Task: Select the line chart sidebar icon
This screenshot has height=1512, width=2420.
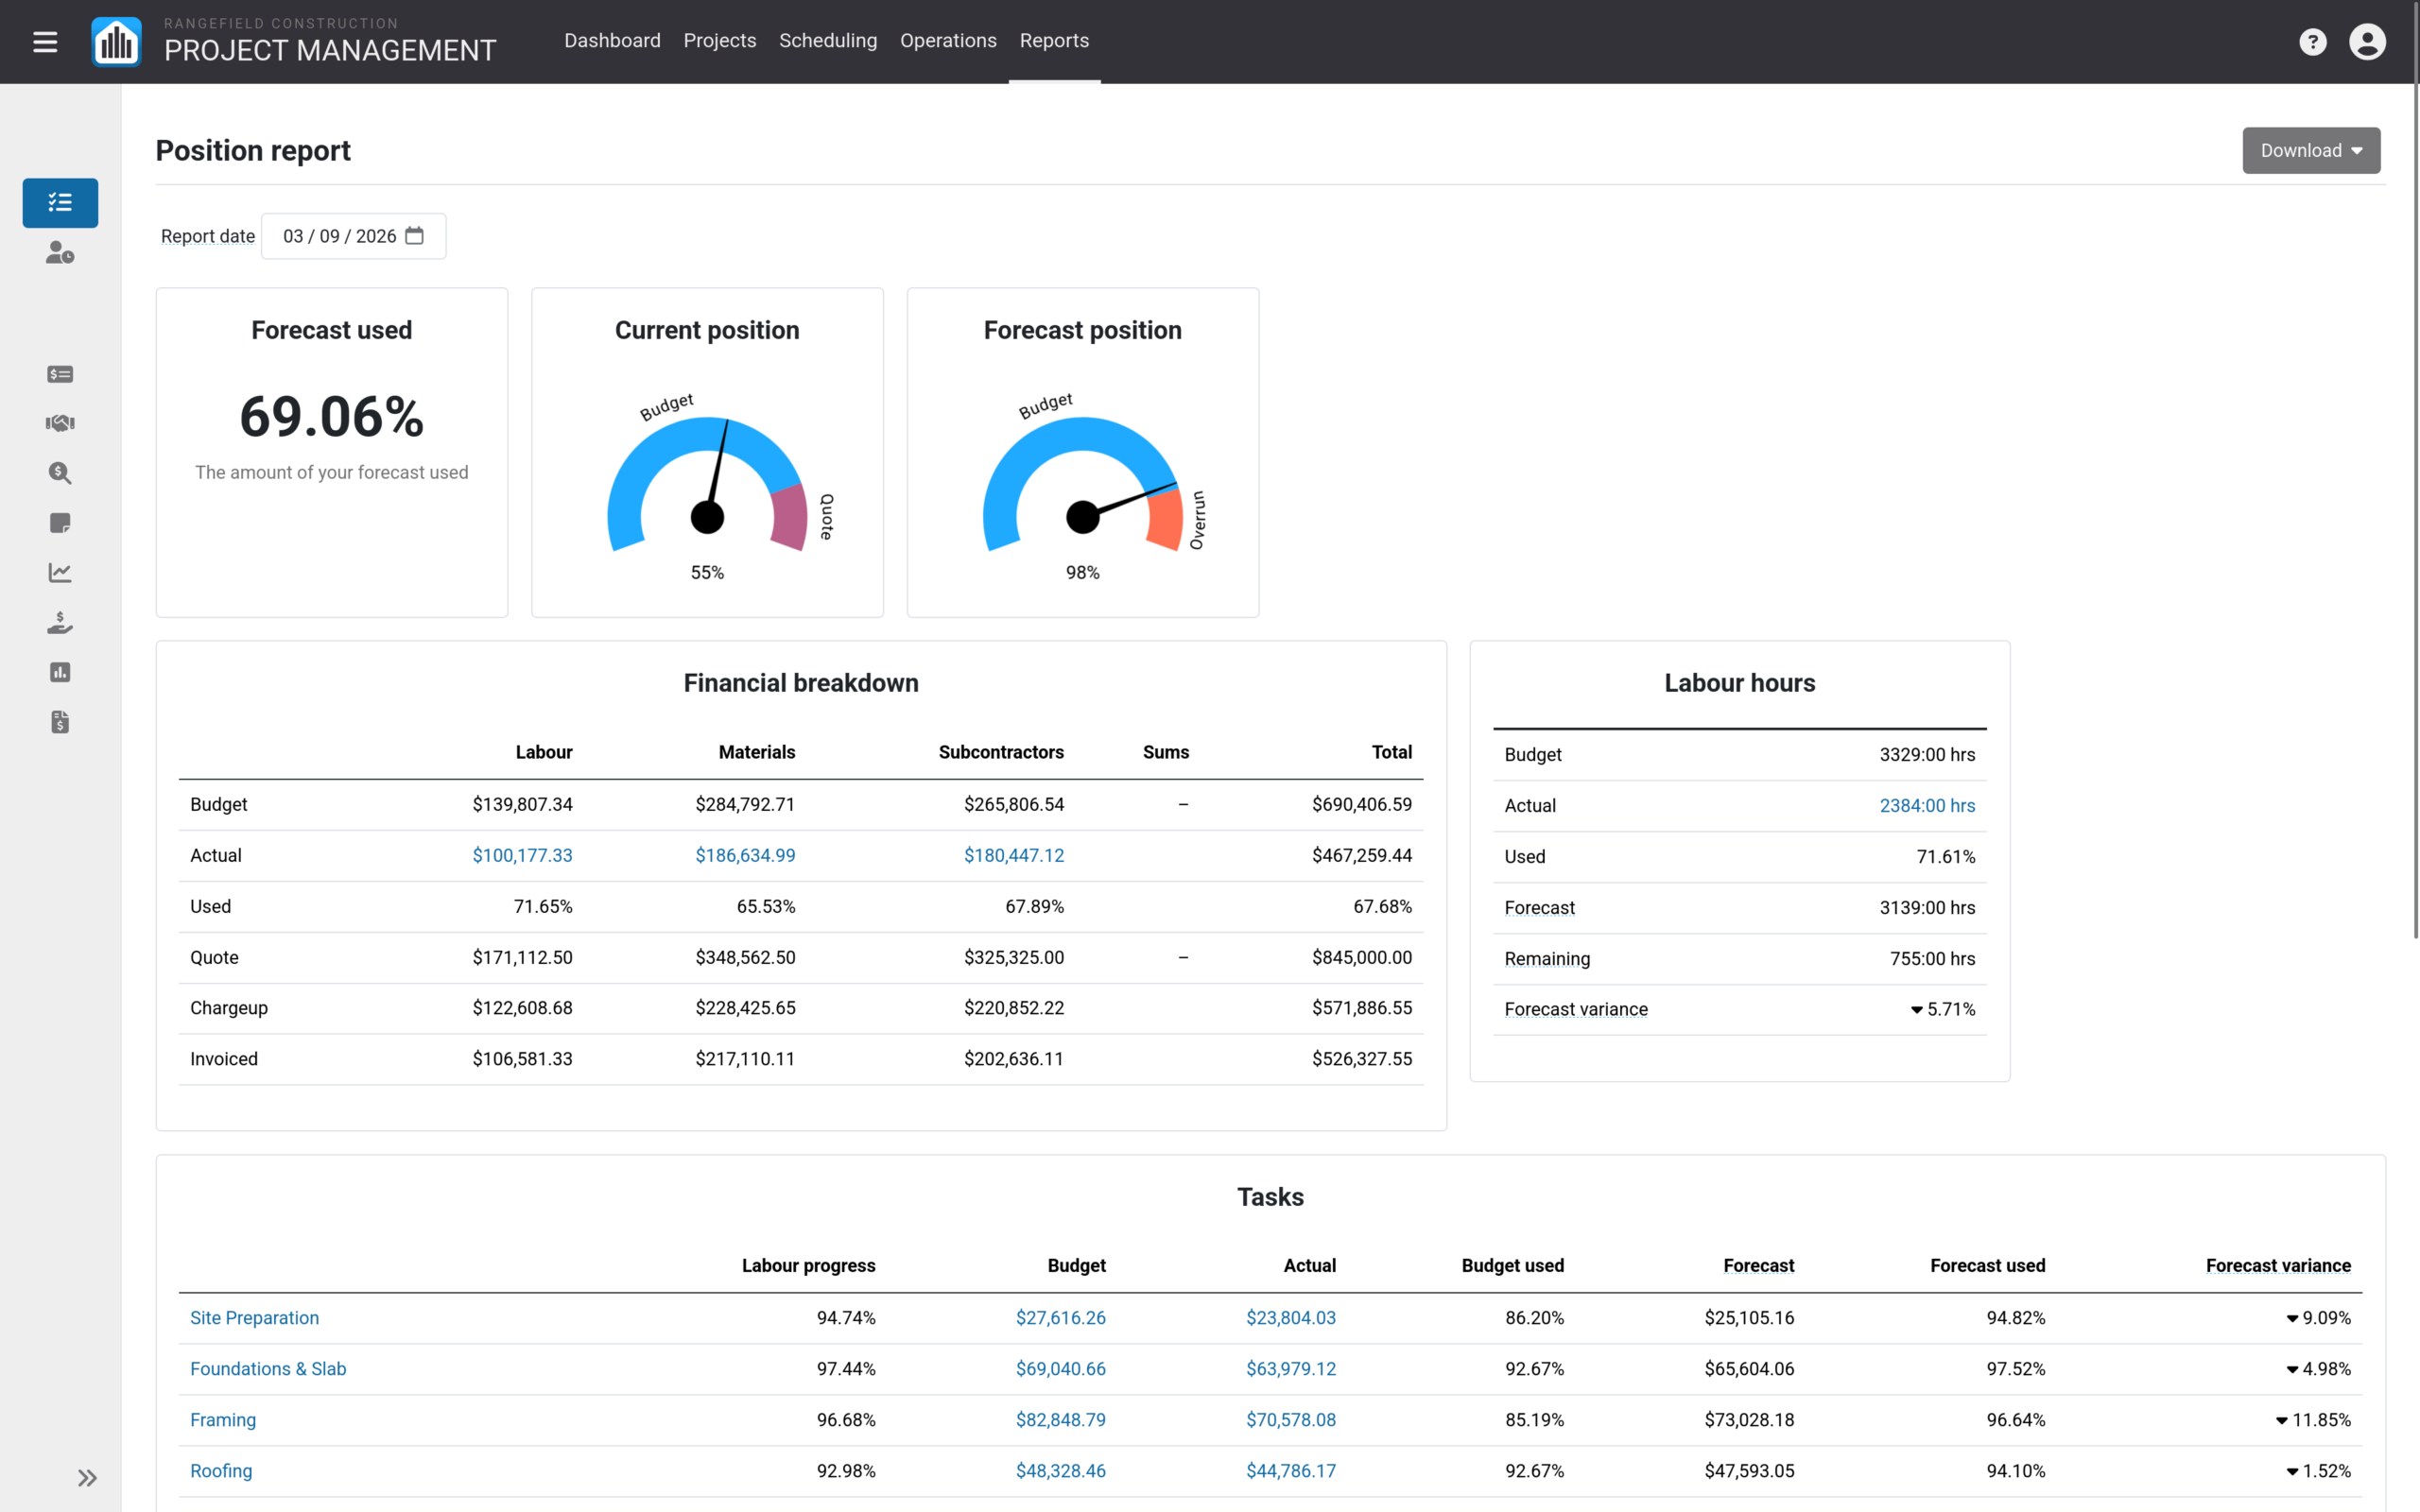Action: (60, 573)
